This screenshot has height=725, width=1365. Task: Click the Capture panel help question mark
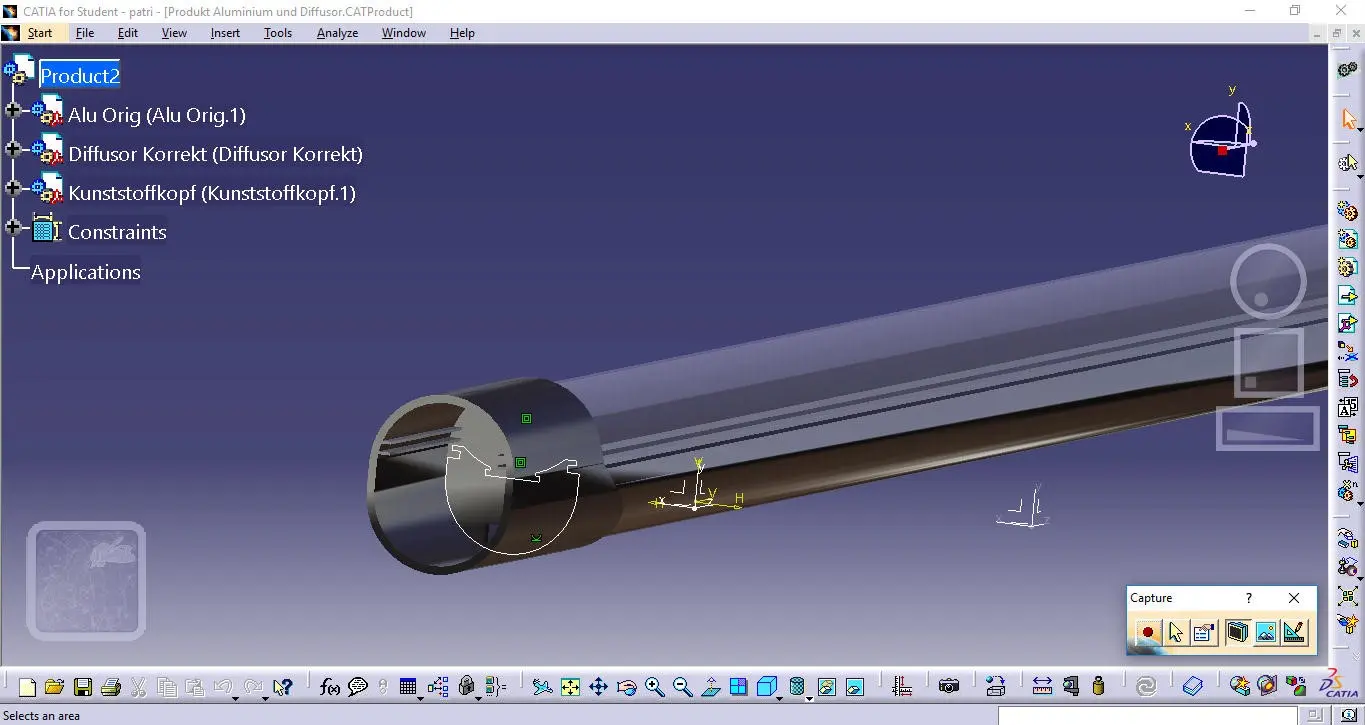pos(1248,598)
